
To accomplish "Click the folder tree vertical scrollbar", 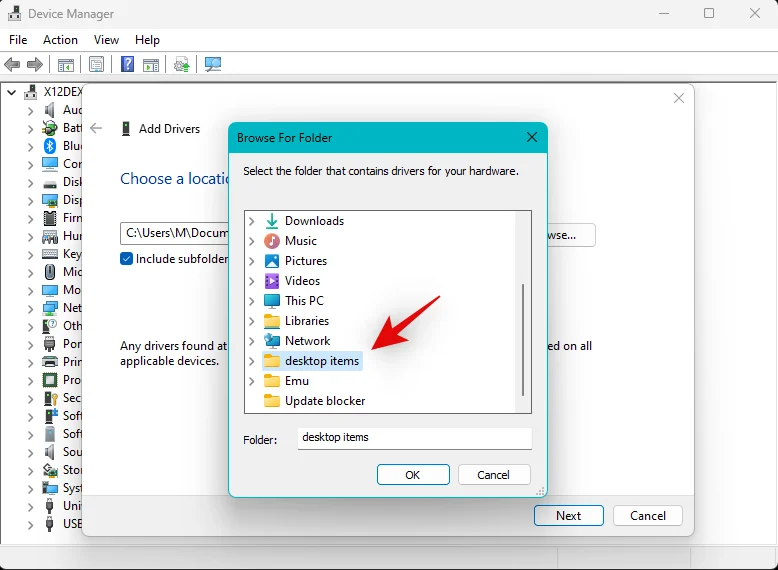I will (523, 340).
